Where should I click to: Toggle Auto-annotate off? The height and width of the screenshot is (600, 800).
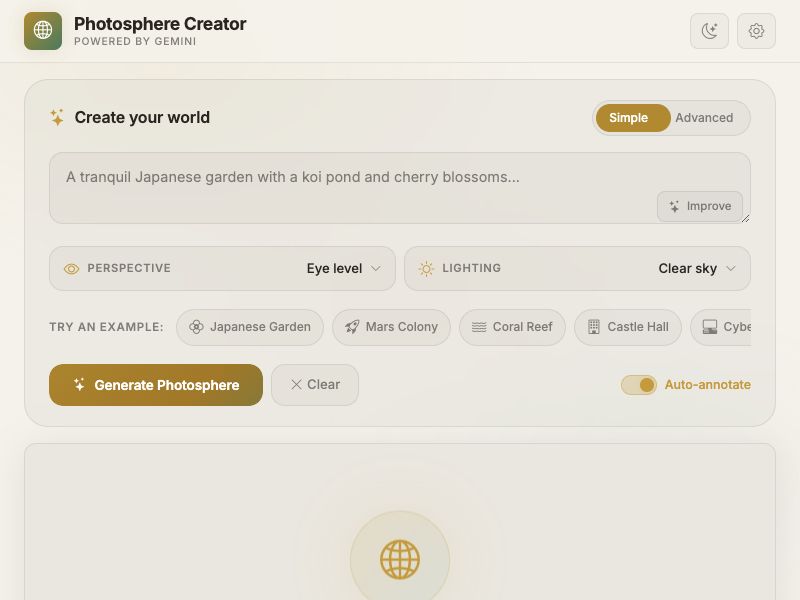click(639, 384)
